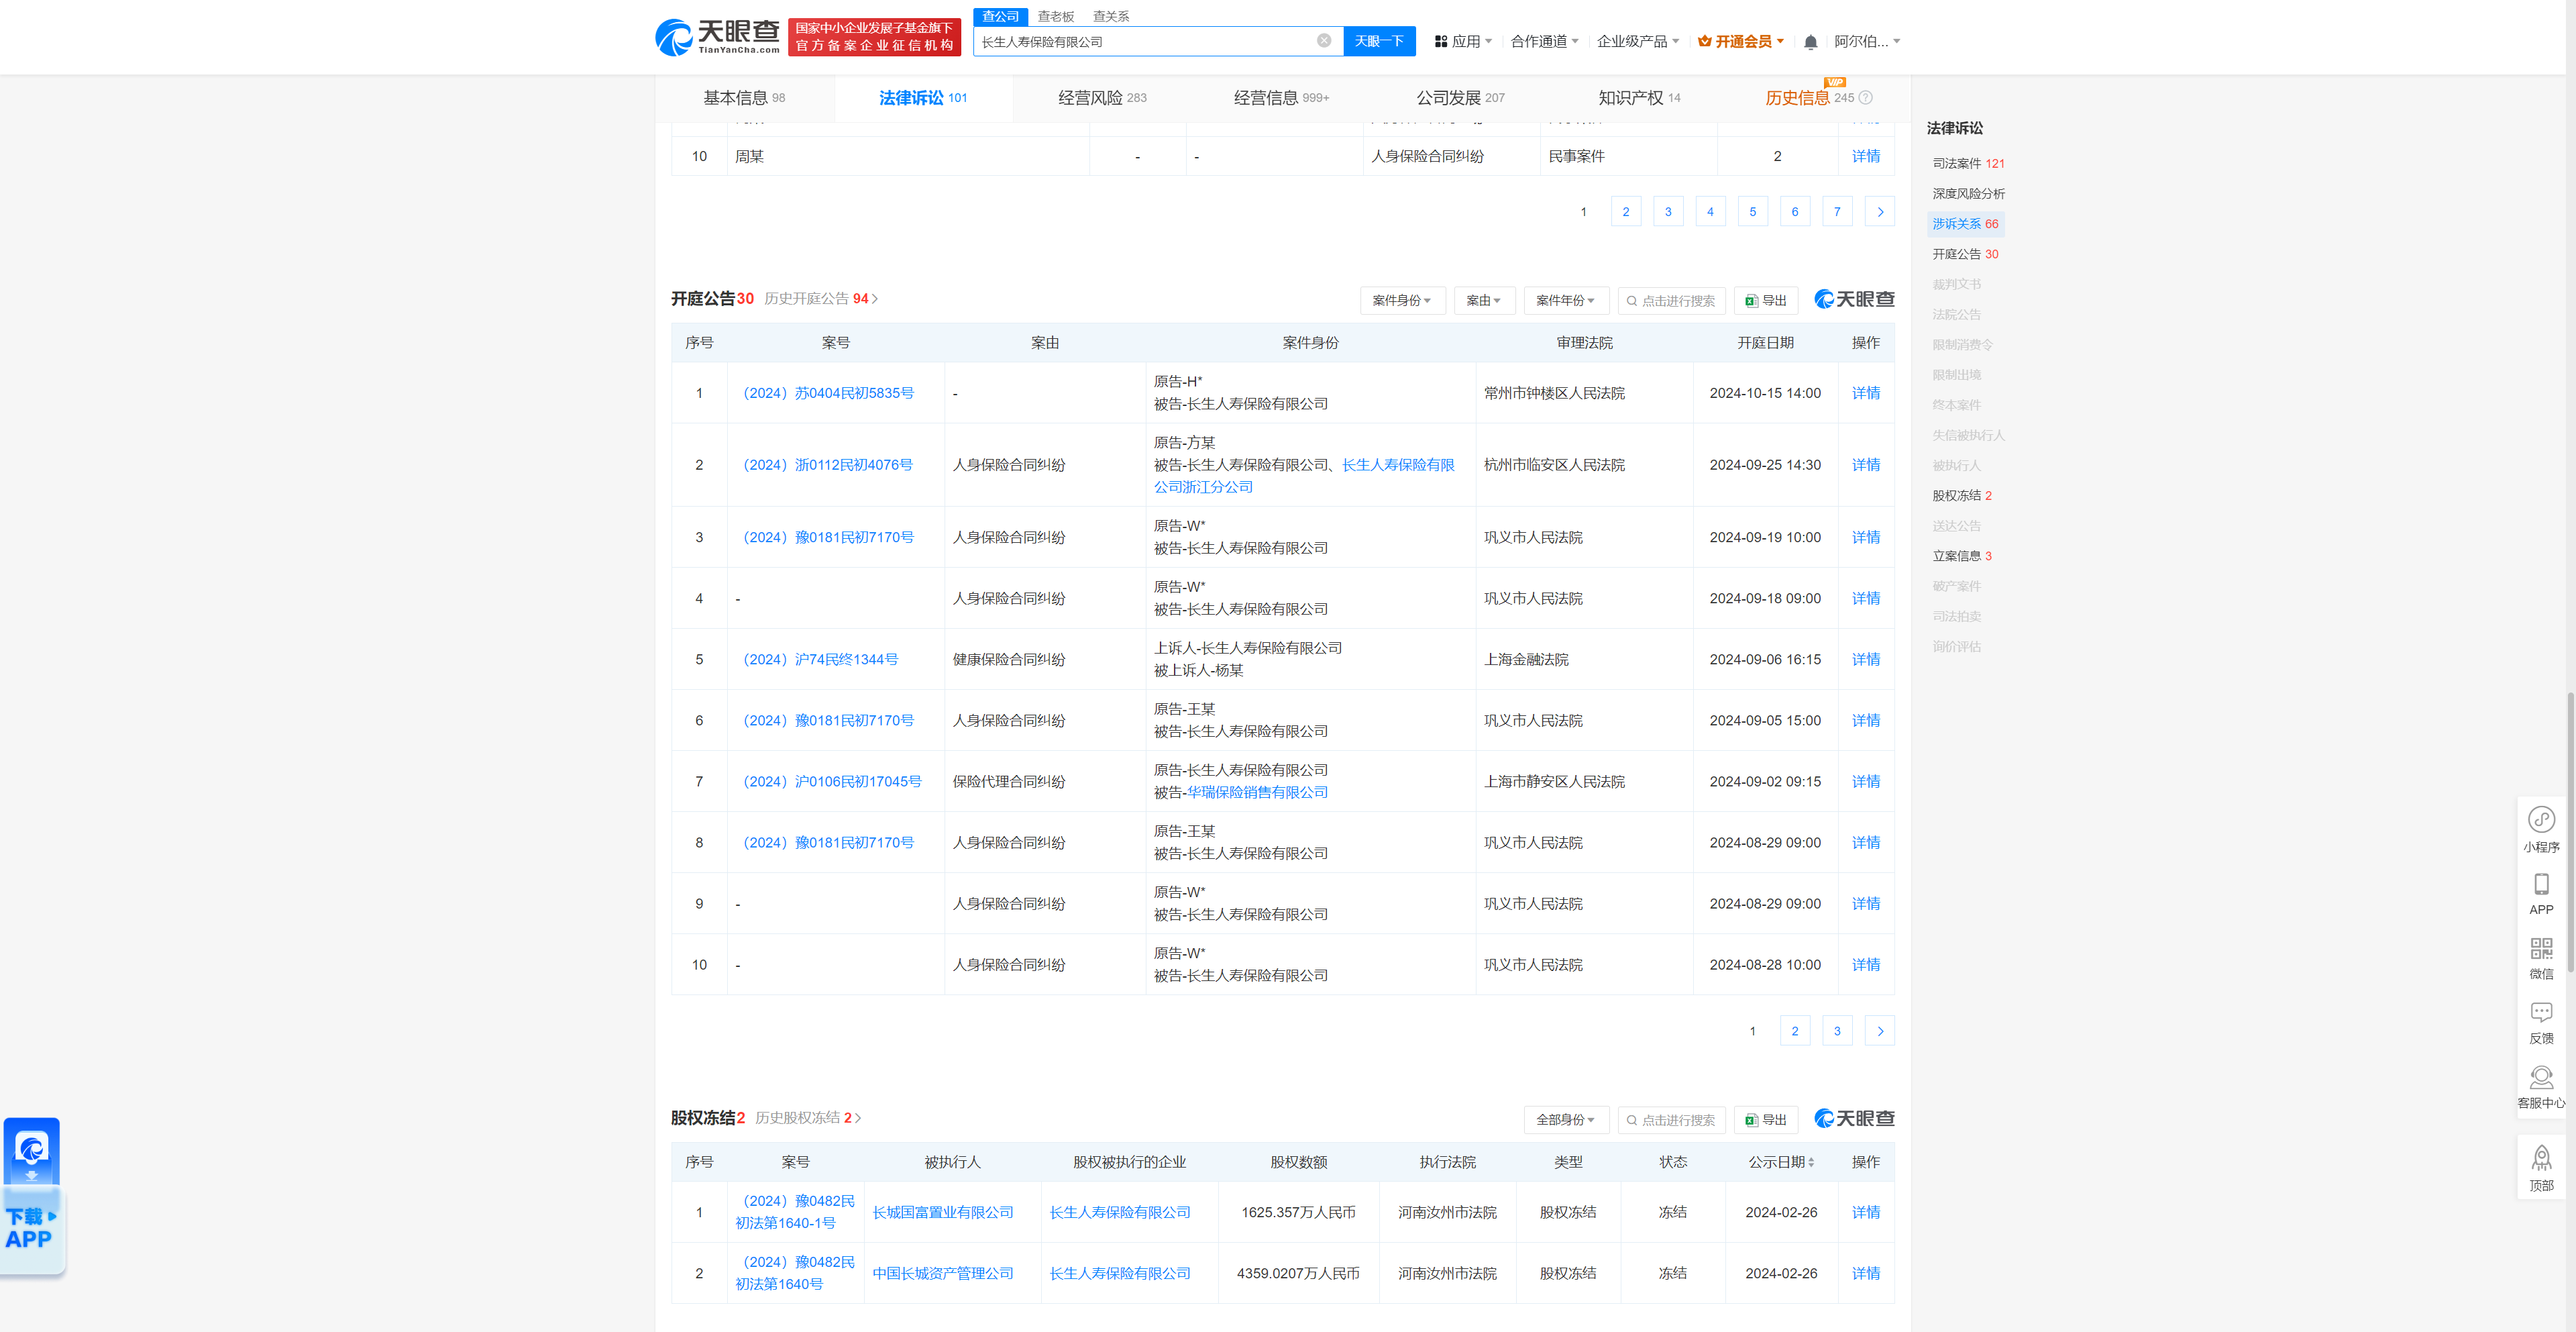The width and height of the screenshot is (2576, 1332).
Task: Go to page 3 of court announcements
Action: (1836, 1030)
